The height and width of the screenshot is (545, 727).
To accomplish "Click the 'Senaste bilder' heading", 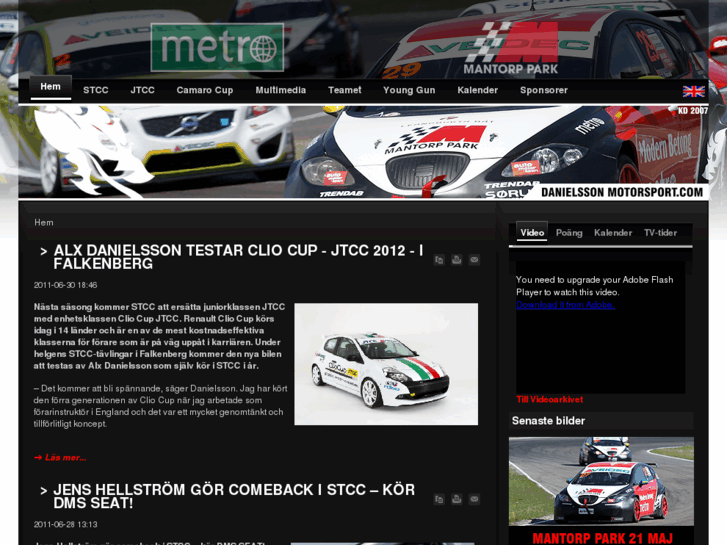I will (548, 421).
